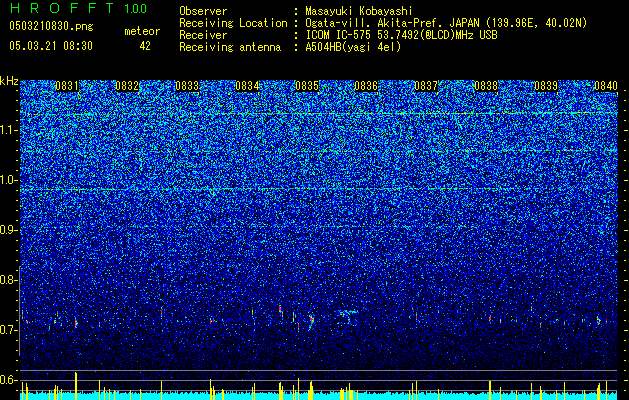Click the 0.8 frequency axis label
Image resolution: width=629 pixels, height=400 pixels.
(8, 280)
